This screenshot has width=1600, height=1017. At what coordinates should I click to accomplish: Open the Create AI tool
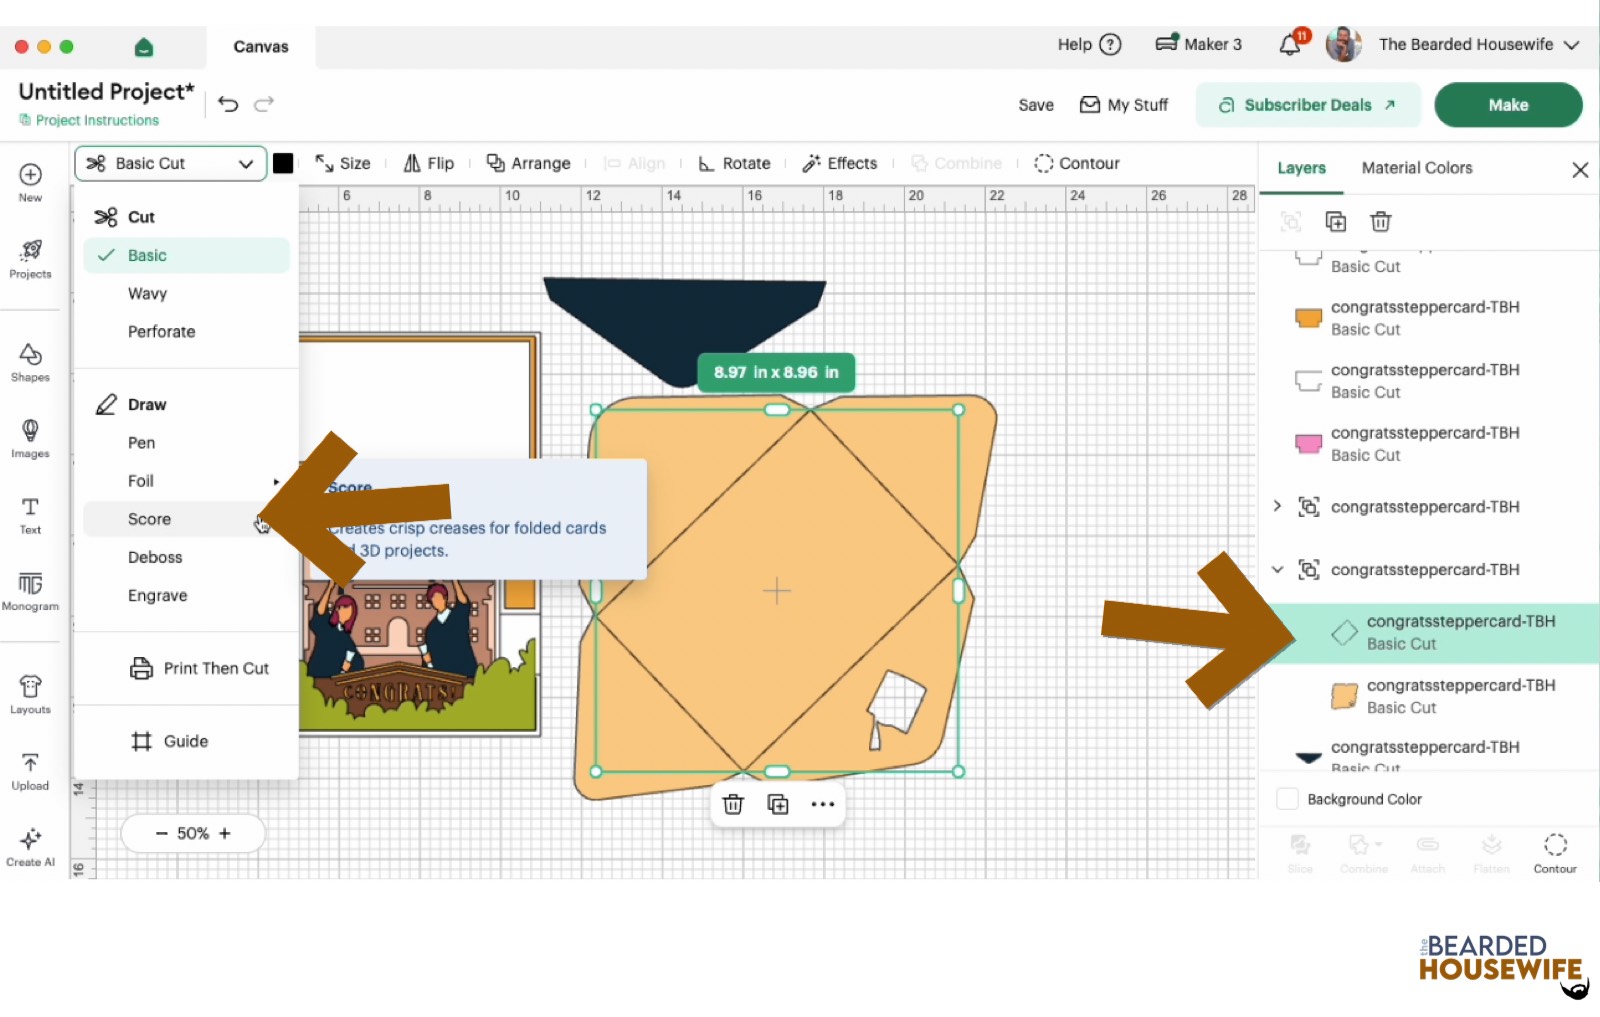click(30, 847)
